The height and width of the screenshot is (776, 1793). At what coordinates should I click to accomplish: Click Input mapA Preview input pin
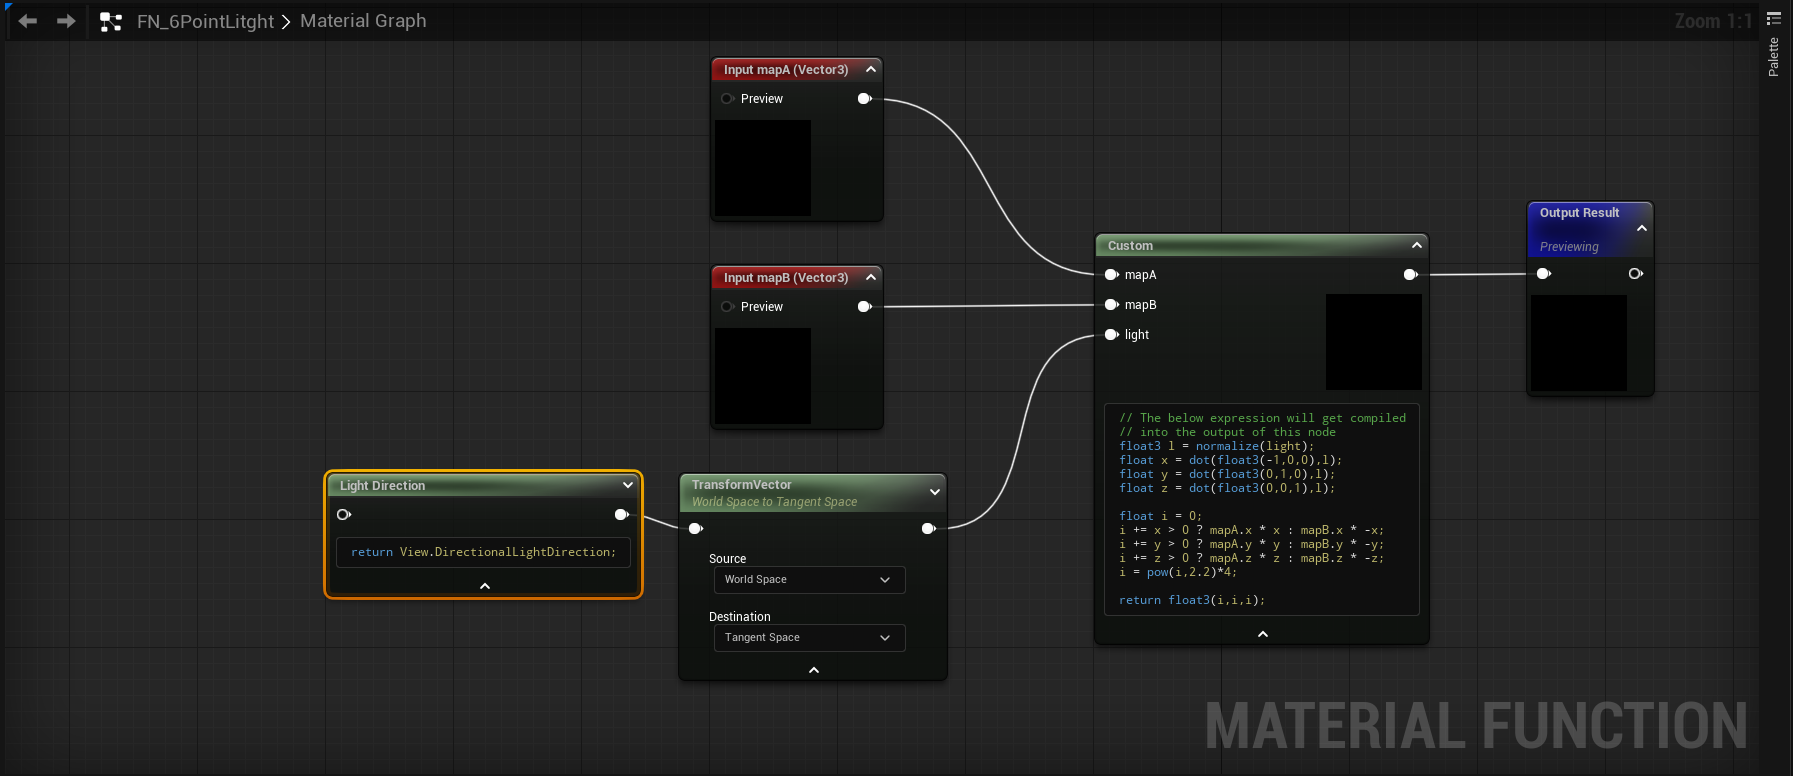tap(727, 98)
